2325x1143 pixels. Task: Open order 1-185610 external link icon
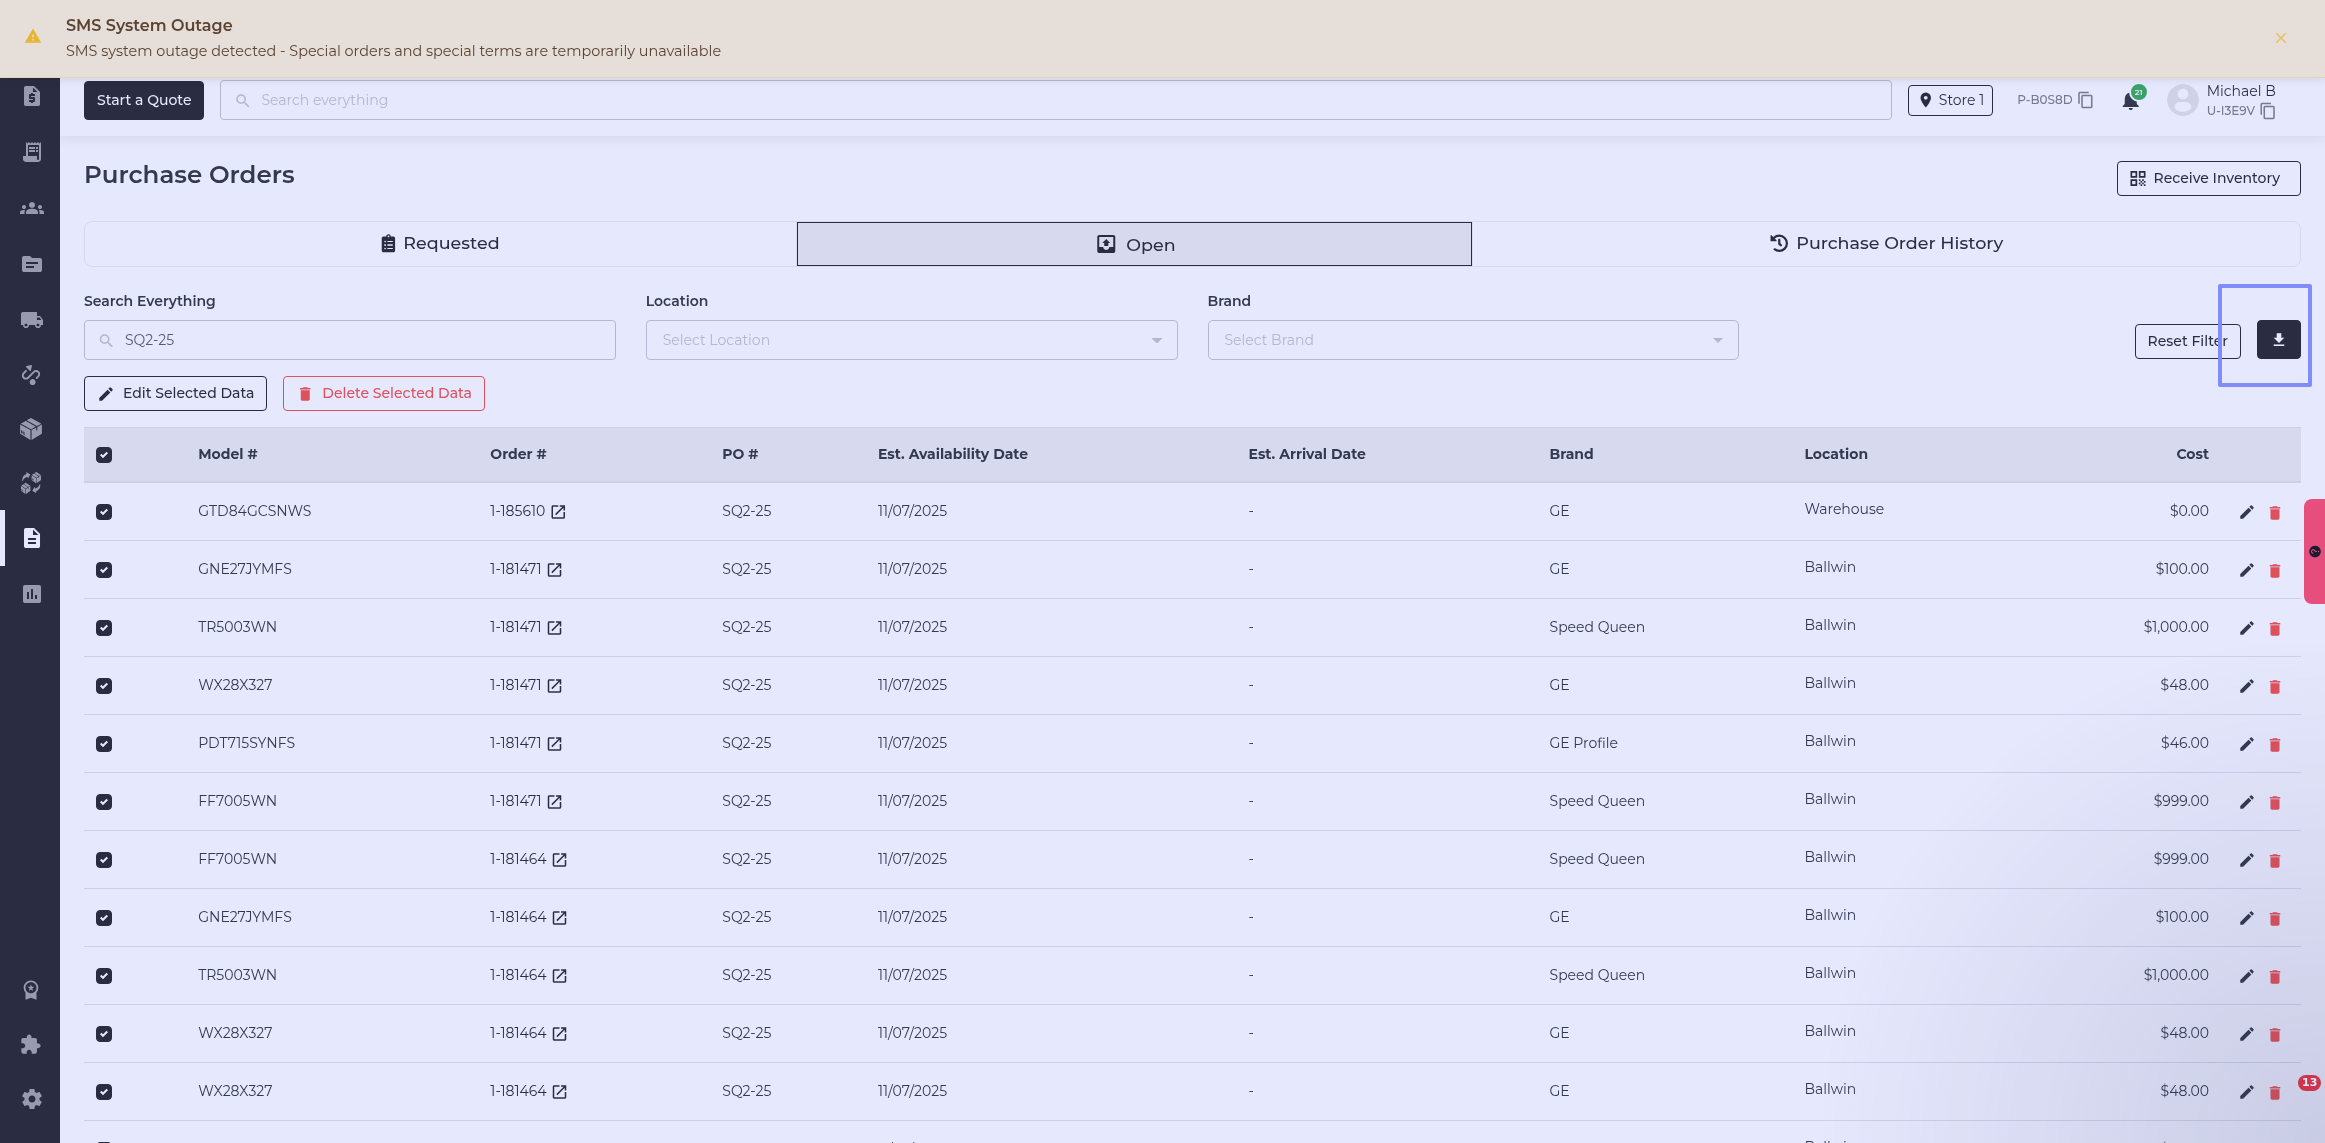pos(558,512)
